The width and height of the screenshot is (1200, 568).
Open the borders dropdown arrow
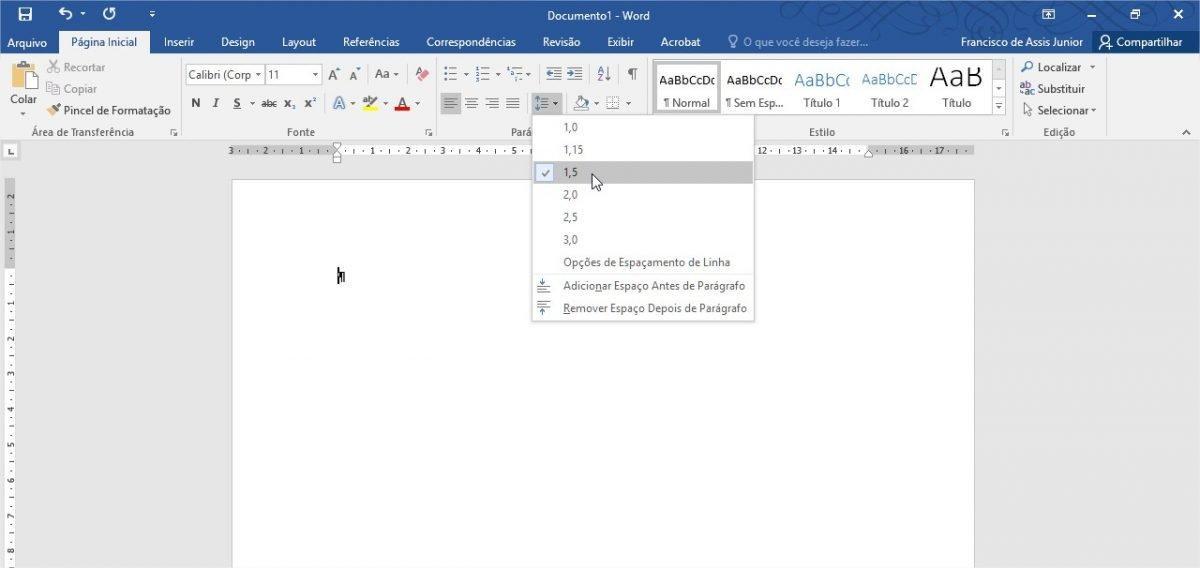[628, 103]
